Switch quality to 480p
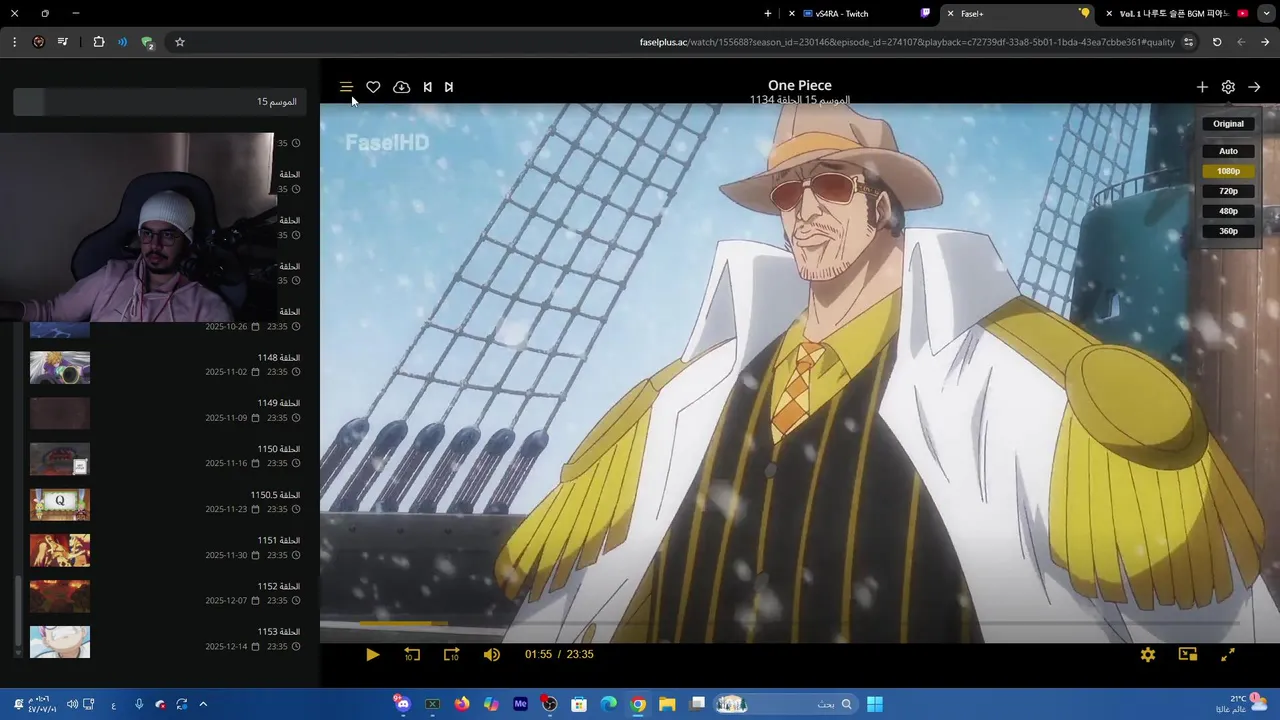This screenshot has height=720, width=1280. tap(1228, 211)
